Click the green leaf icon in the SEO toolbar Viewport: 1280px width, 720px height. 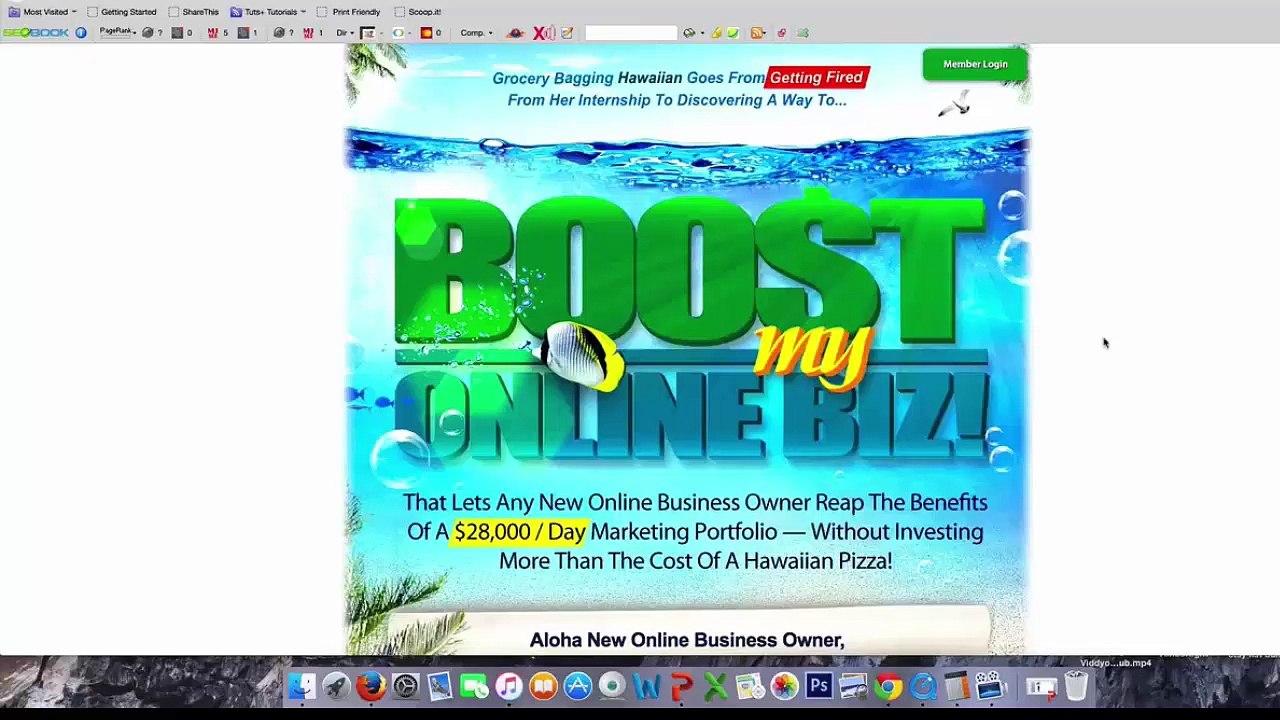coord(732,33)
